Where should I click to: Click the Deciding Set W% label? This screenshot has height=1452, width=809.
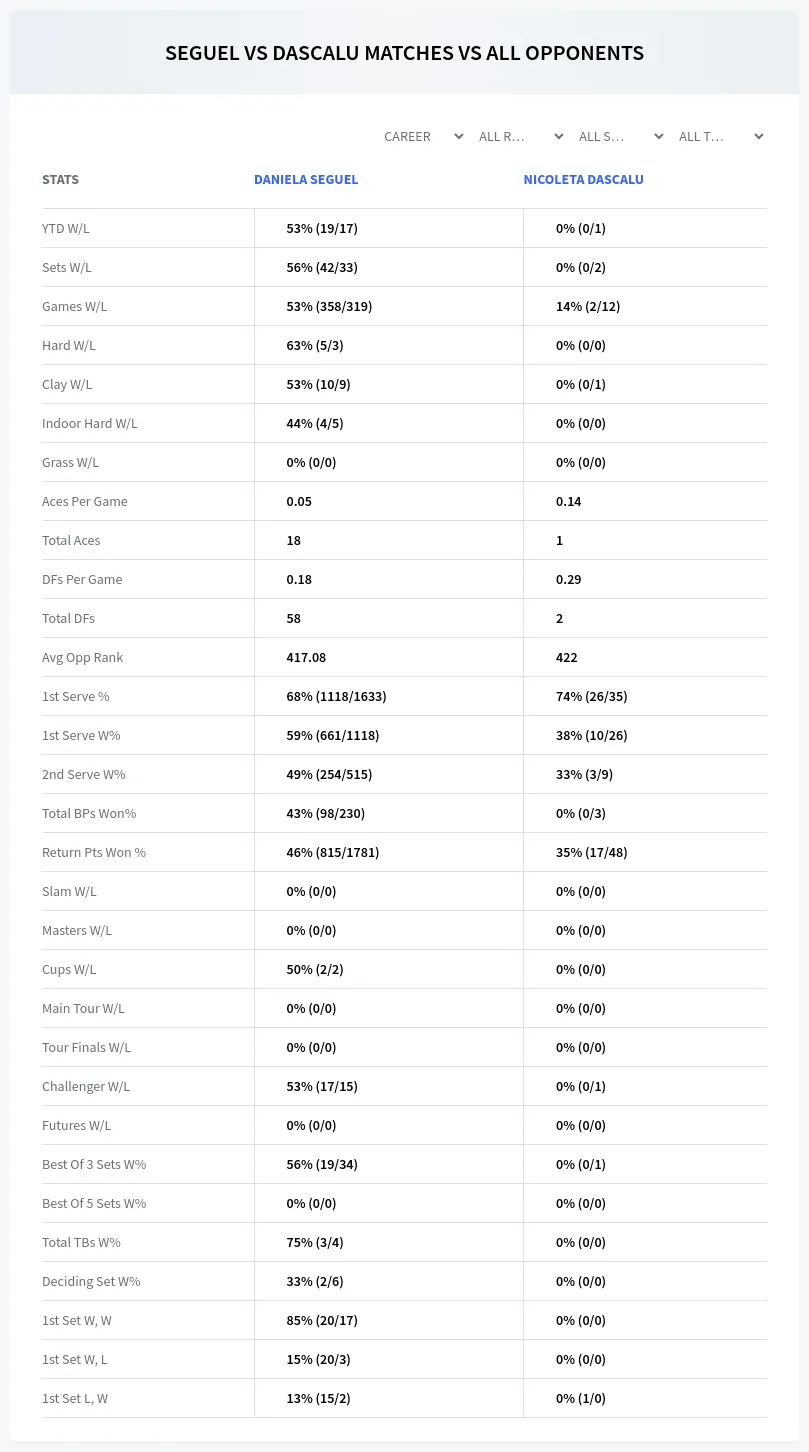coord(91,1281)
